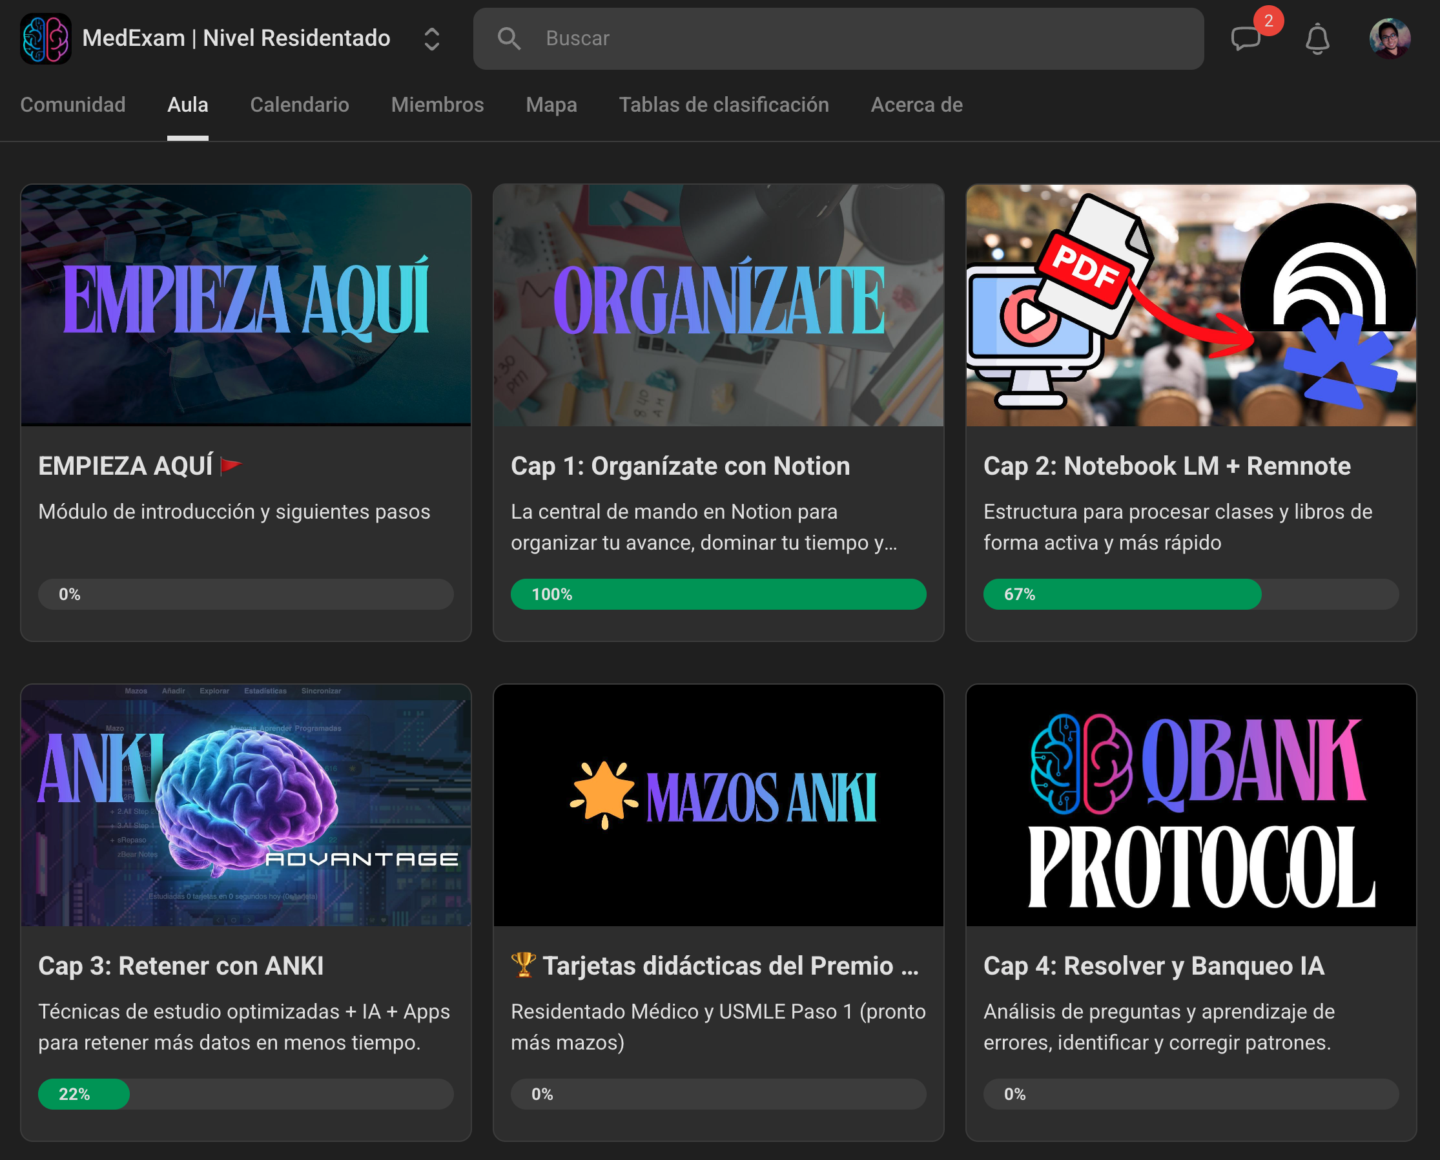Click the 100% progress bar of Cap 1
The height and width of the screenshot is (1160, 1440).
coord(719,594)
